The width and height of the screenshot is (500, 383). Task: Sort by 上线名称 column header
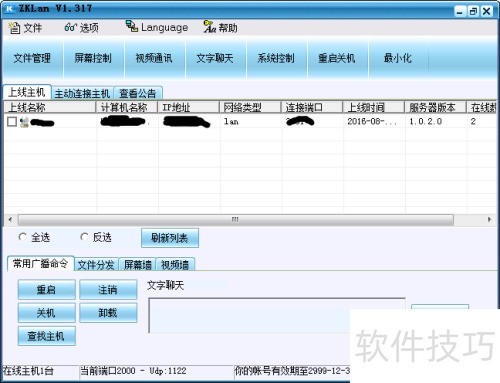pyautogui.click(x=50, y=107)
